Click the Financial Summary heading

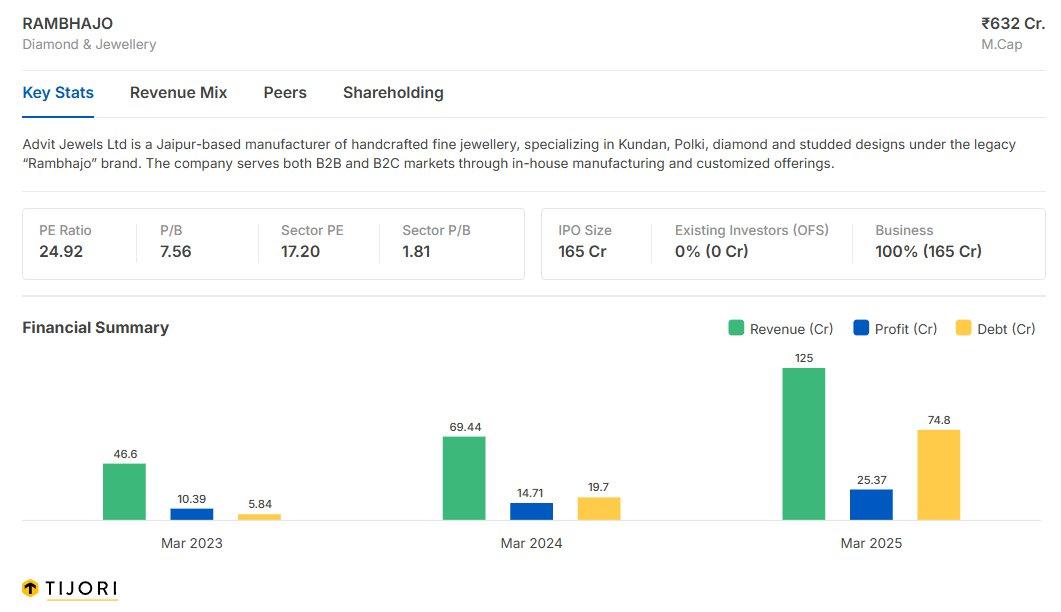coord(95,328)
